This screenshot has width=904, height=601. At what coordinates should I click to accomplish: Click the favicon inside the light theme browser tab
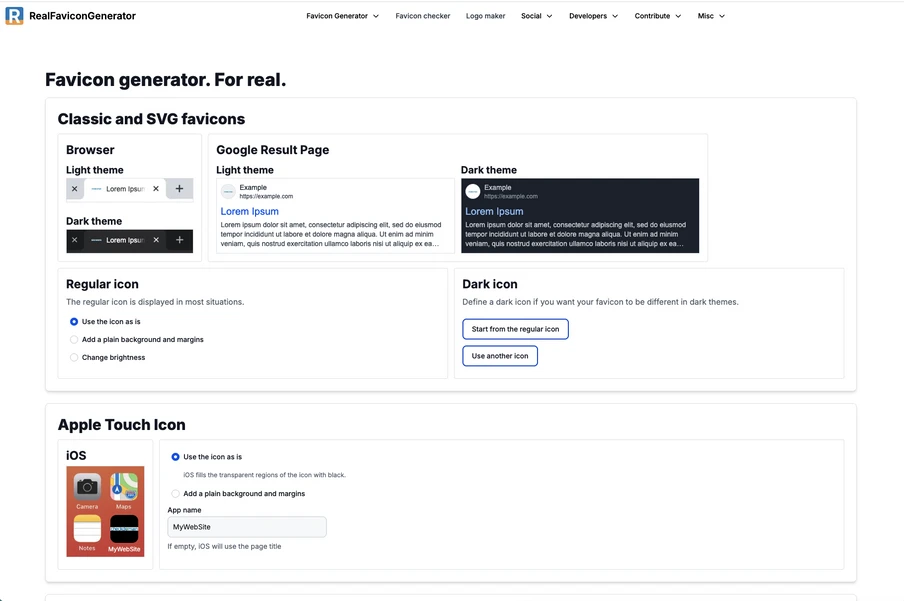pyautogui.click(x=97, y=188)
